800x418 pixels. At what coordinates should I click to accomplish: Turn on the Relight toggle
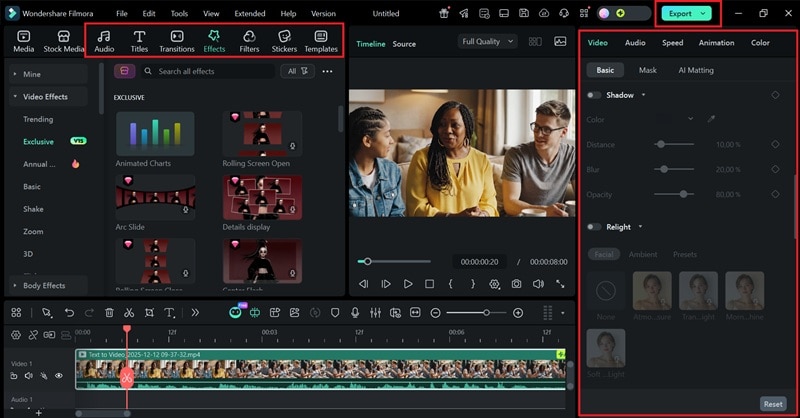tap(594, 227)
